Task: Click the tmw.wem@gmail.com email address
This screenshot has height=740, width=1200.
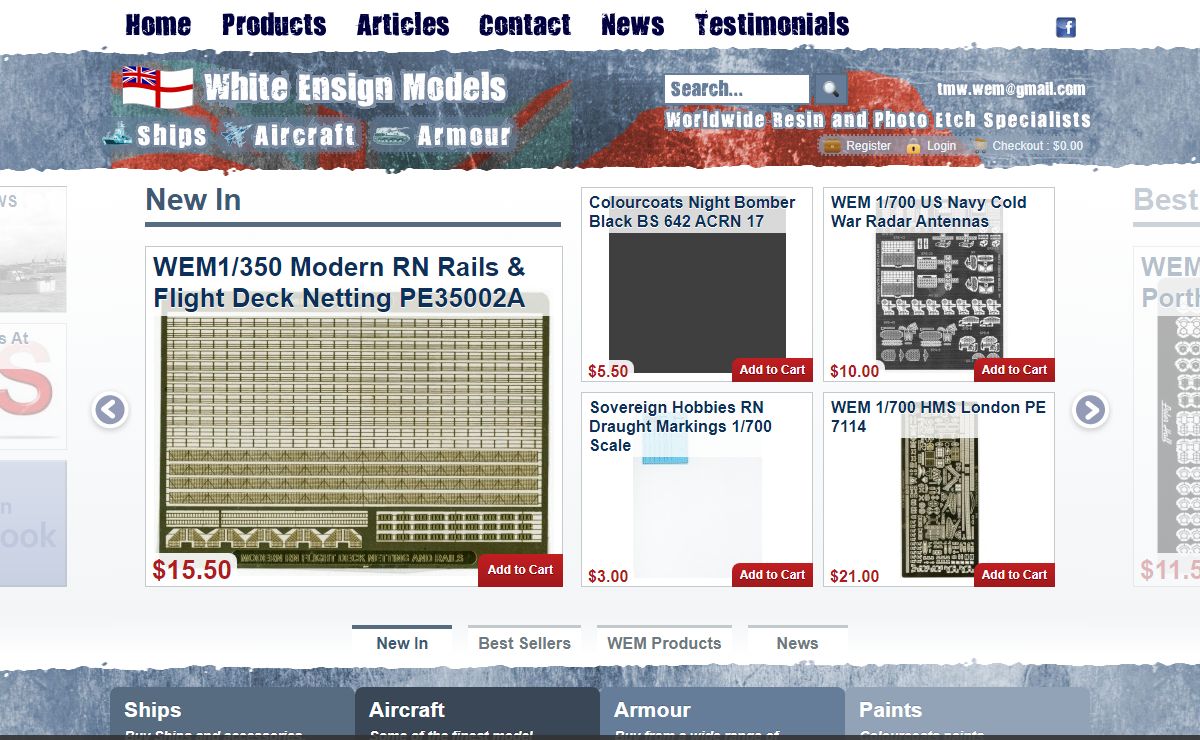Action: point(1011,89)
